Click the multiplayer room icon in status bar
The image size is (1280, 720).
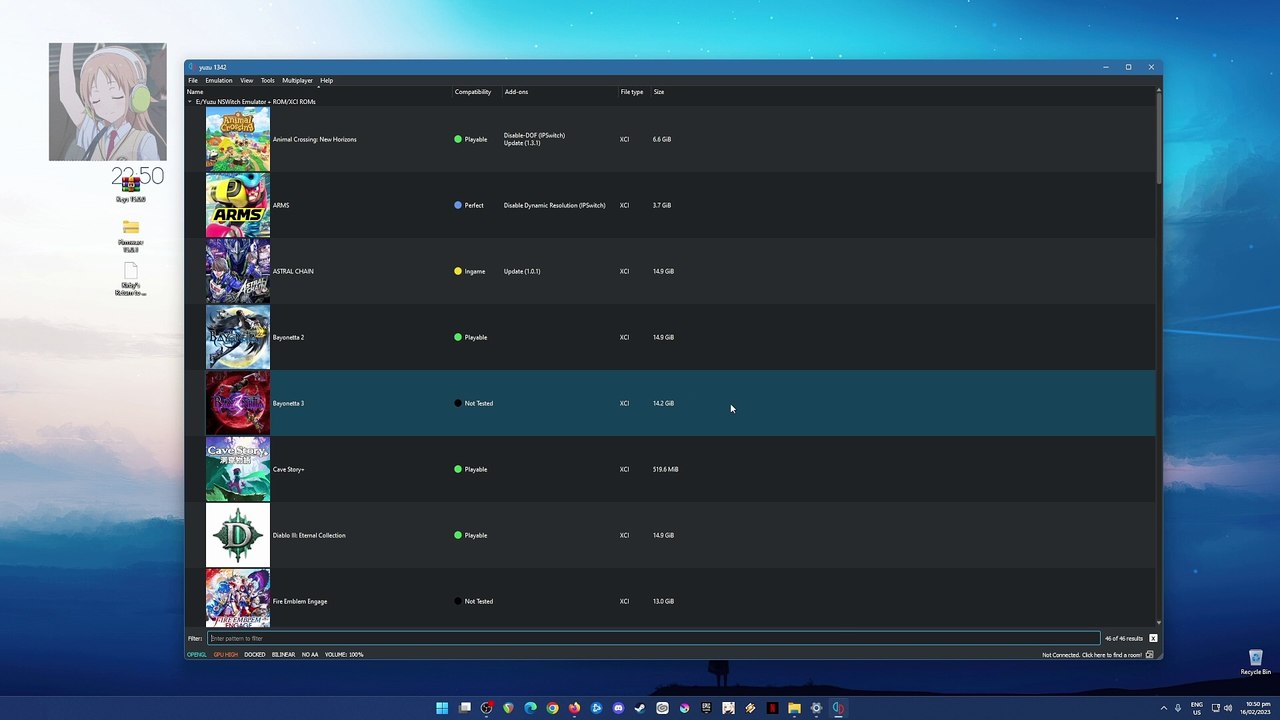[x=1150, y=655]
